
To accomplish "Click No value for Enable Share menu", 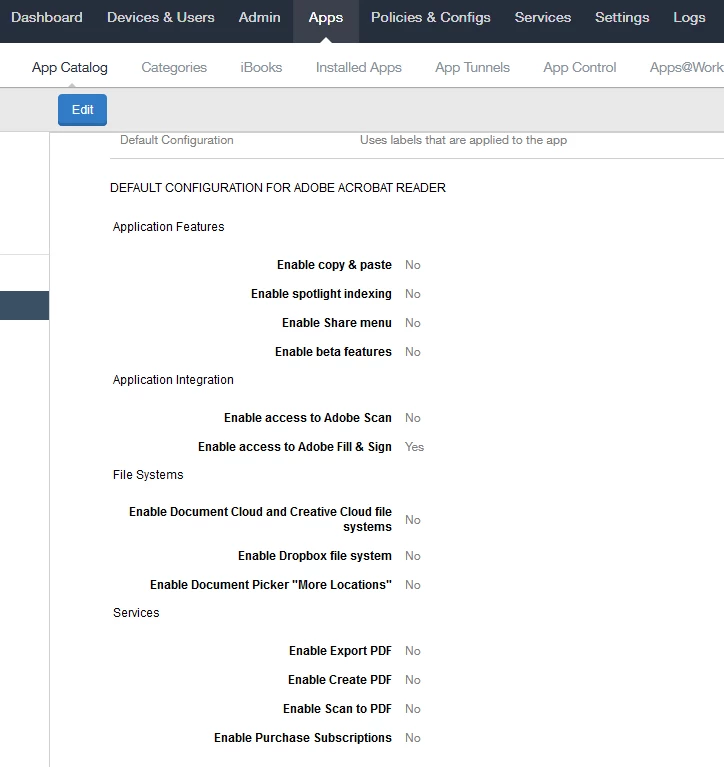I will tap(412, 323).
